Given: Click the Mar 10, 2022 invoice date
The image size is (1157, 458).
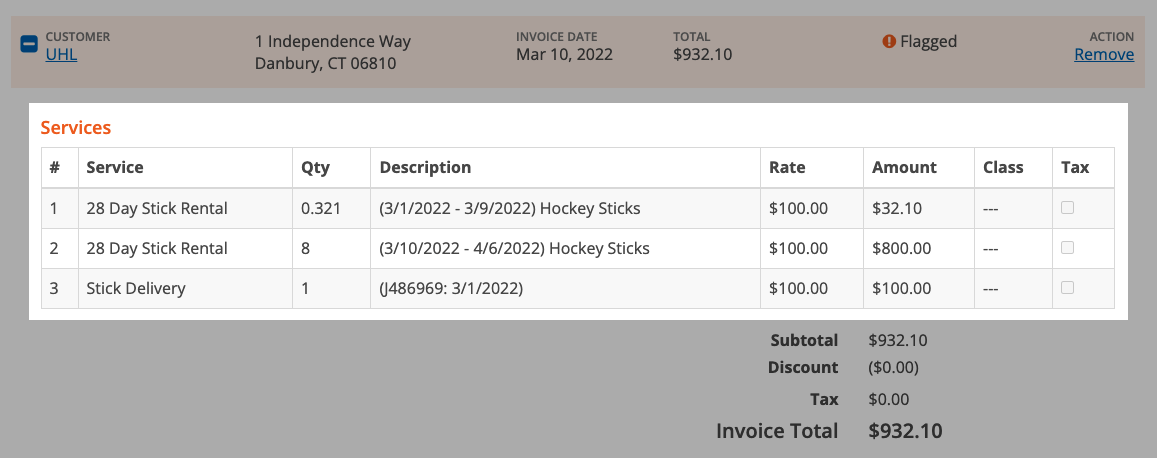Looking at the screenshot, I should coord(564,55).
